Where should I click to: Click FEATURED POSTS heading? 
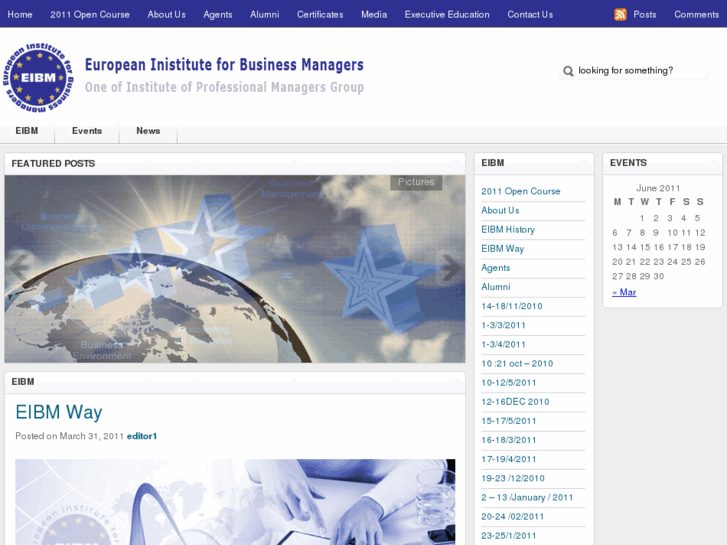(x=53, y=164)
